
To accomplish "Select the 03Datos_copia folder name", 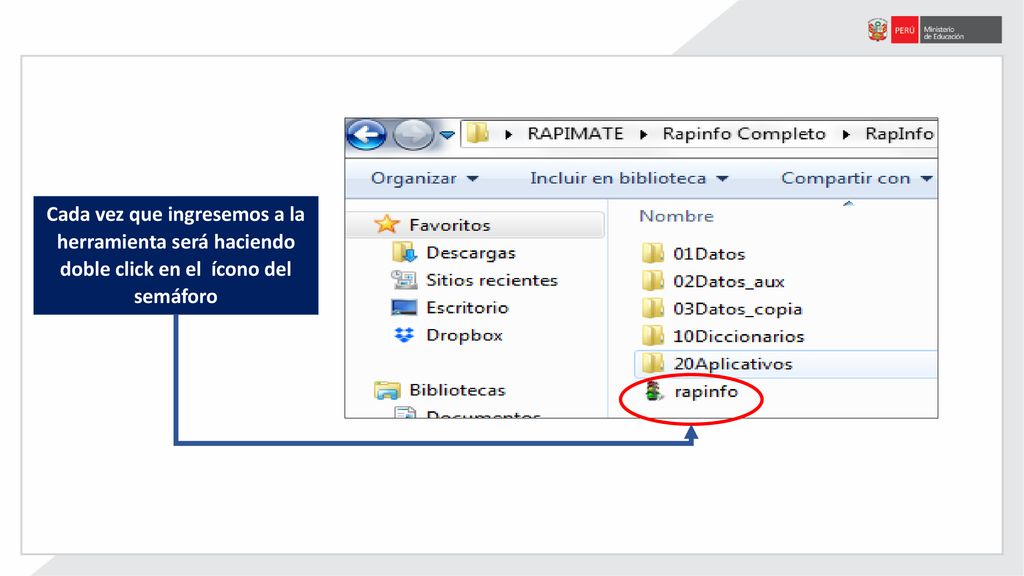I will 737,309.
